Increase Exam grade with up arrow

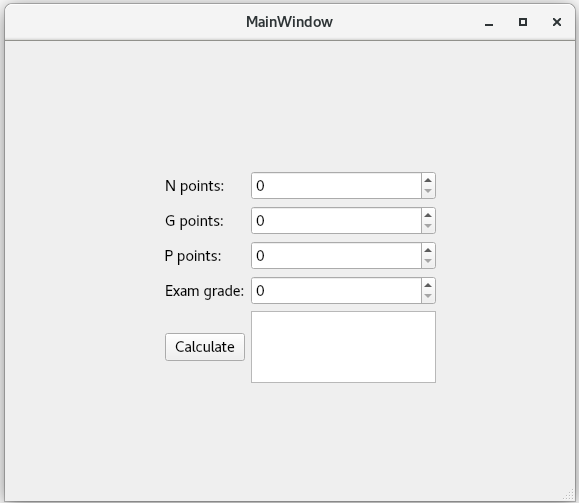(x=428, y=285)
